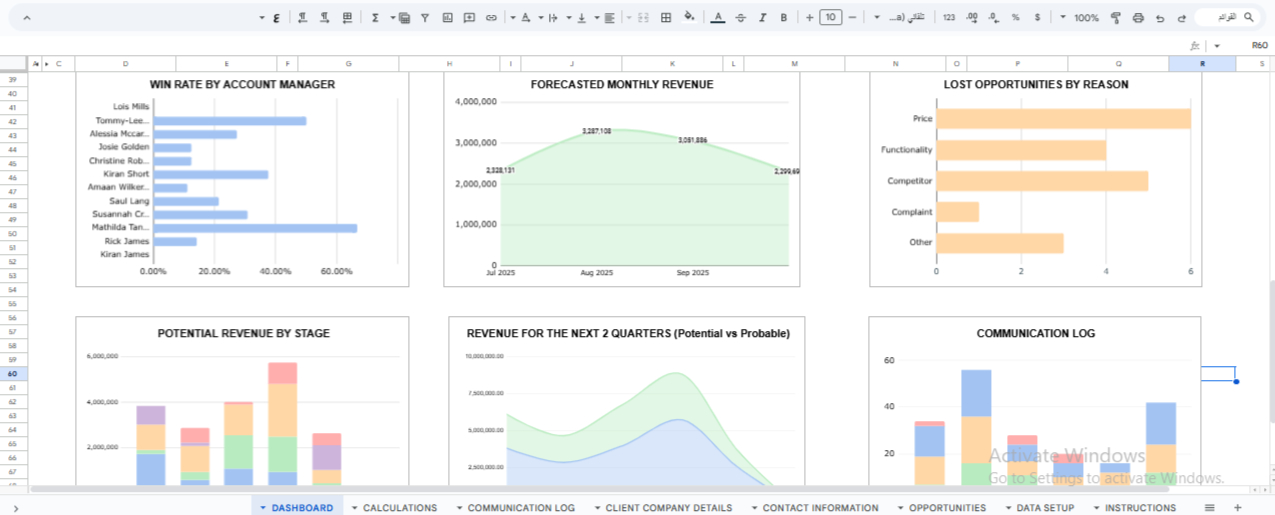Switch to the COMMUNICATION LOG sheet tab
The height and width of the screenshot is (515, 1275).
[522, 508]
